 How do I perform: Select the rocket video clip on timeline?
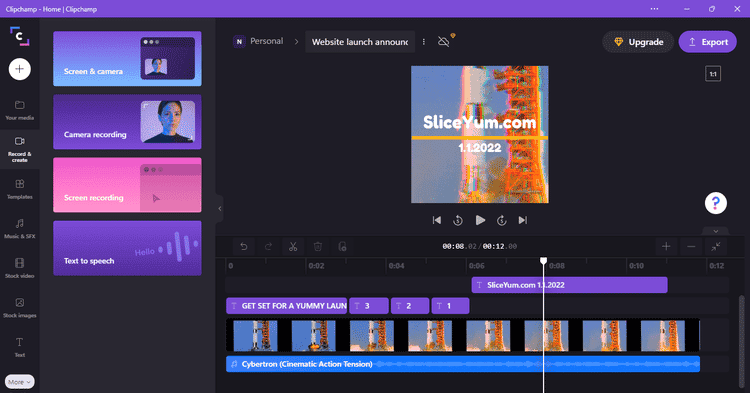(x=463, y=336)
